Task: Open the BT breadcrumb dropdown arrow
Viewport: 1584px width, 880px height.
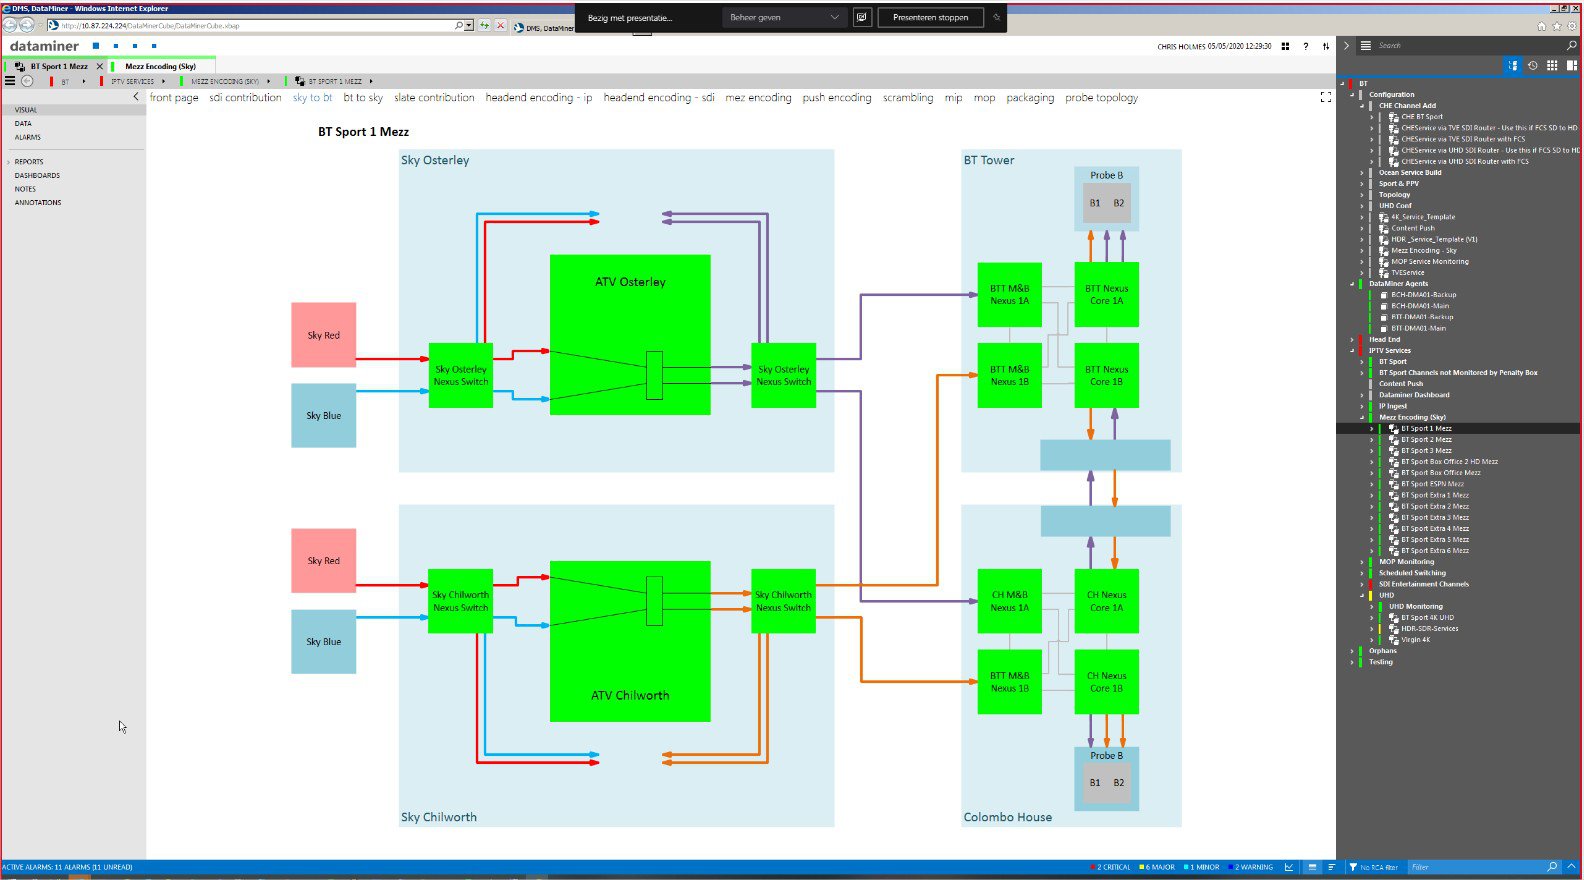Action: click(x=84, y=81)
